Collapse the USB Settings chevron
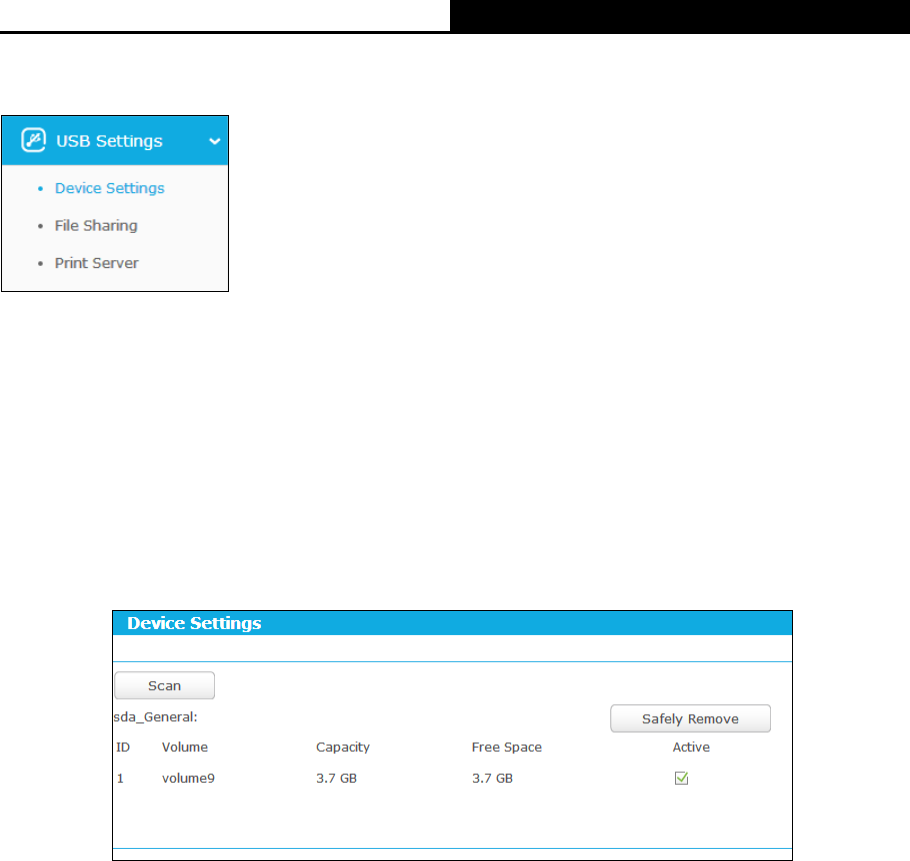 tap(215, 141)
